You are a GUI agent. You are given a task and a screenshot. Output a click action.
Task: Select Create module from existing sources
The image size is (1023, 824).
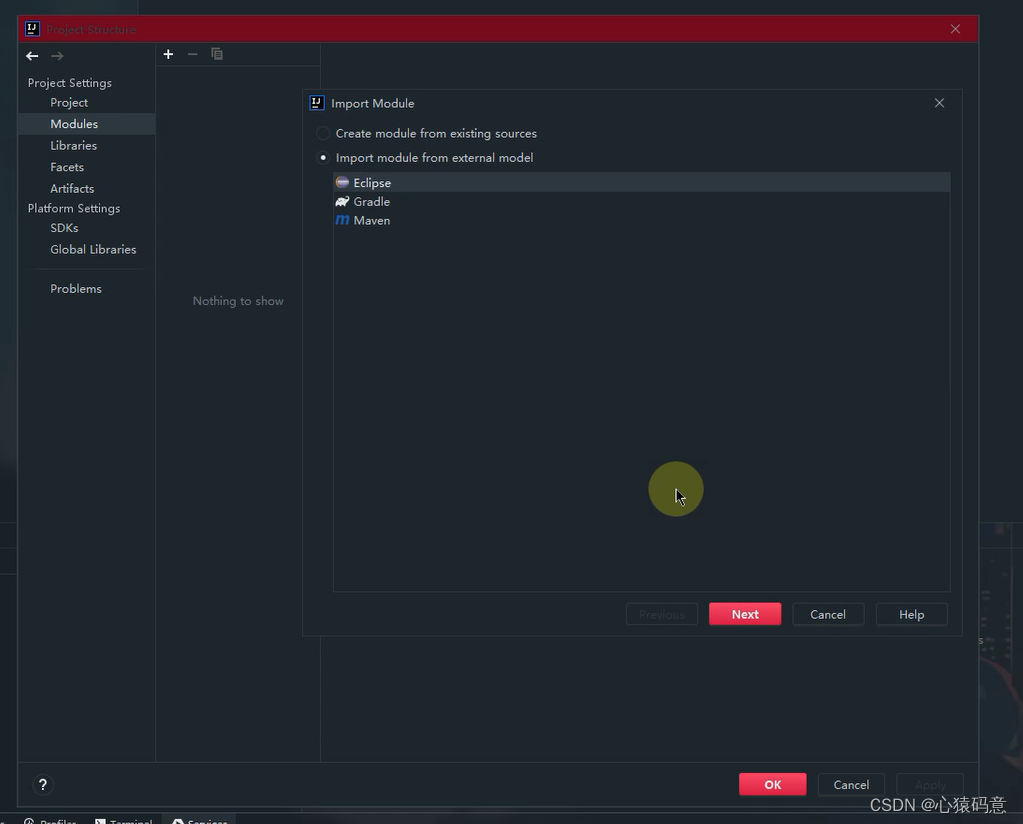[427, 133]
